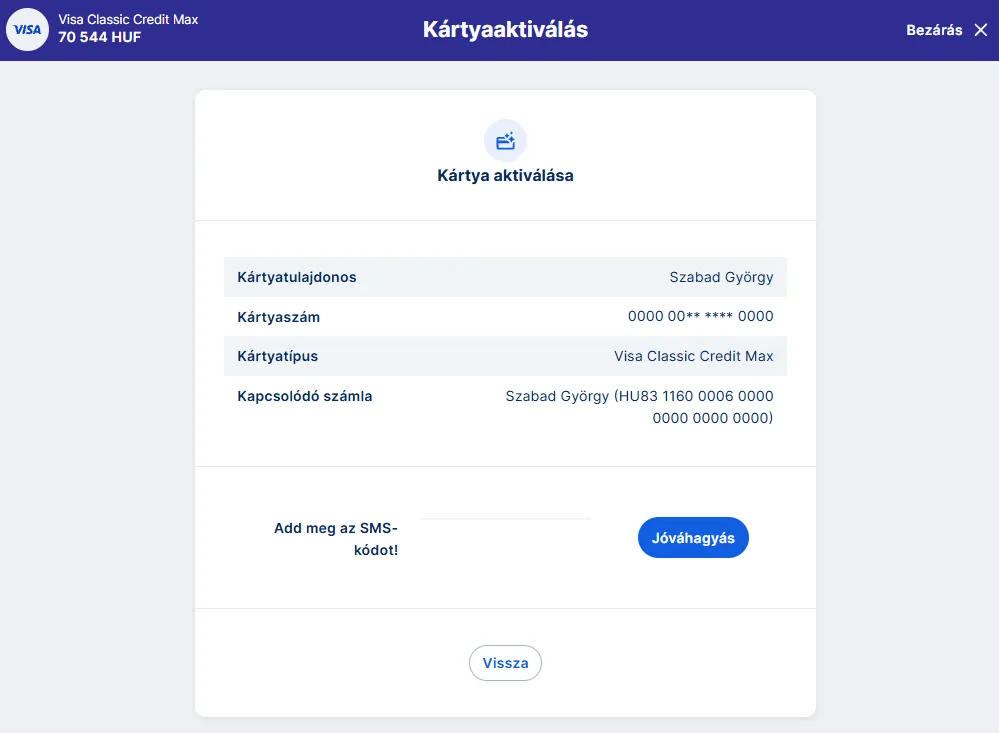Click the Kártyatípus row label
Screen dimensions: 999x733
(278, 356)
